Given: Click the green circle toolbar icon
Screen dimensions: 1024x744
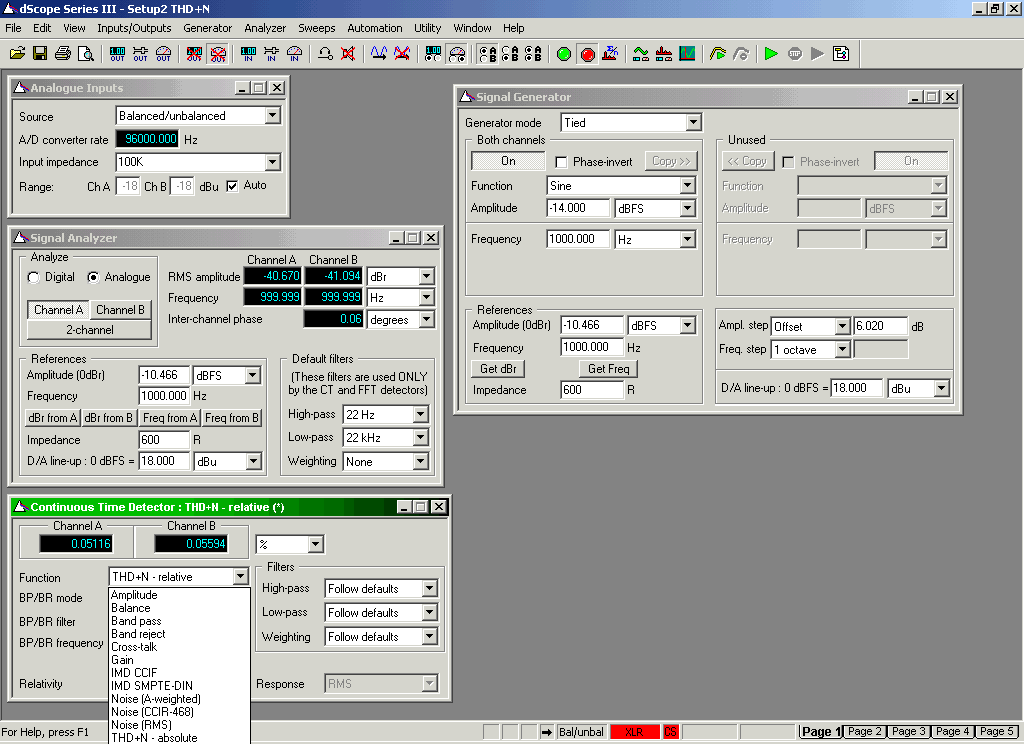Looking at the screenshot, I should (564, 54).
